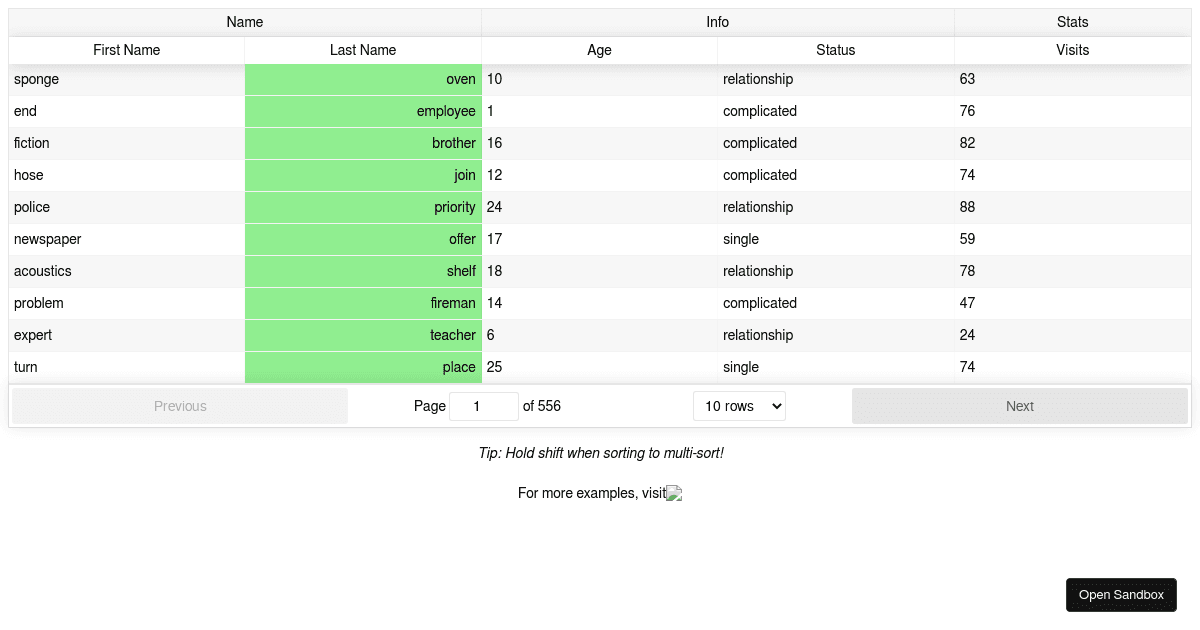The image size is (1200, 630).
Task: Sort entries by Visits column header
Action: click(x=1072, y=50)
